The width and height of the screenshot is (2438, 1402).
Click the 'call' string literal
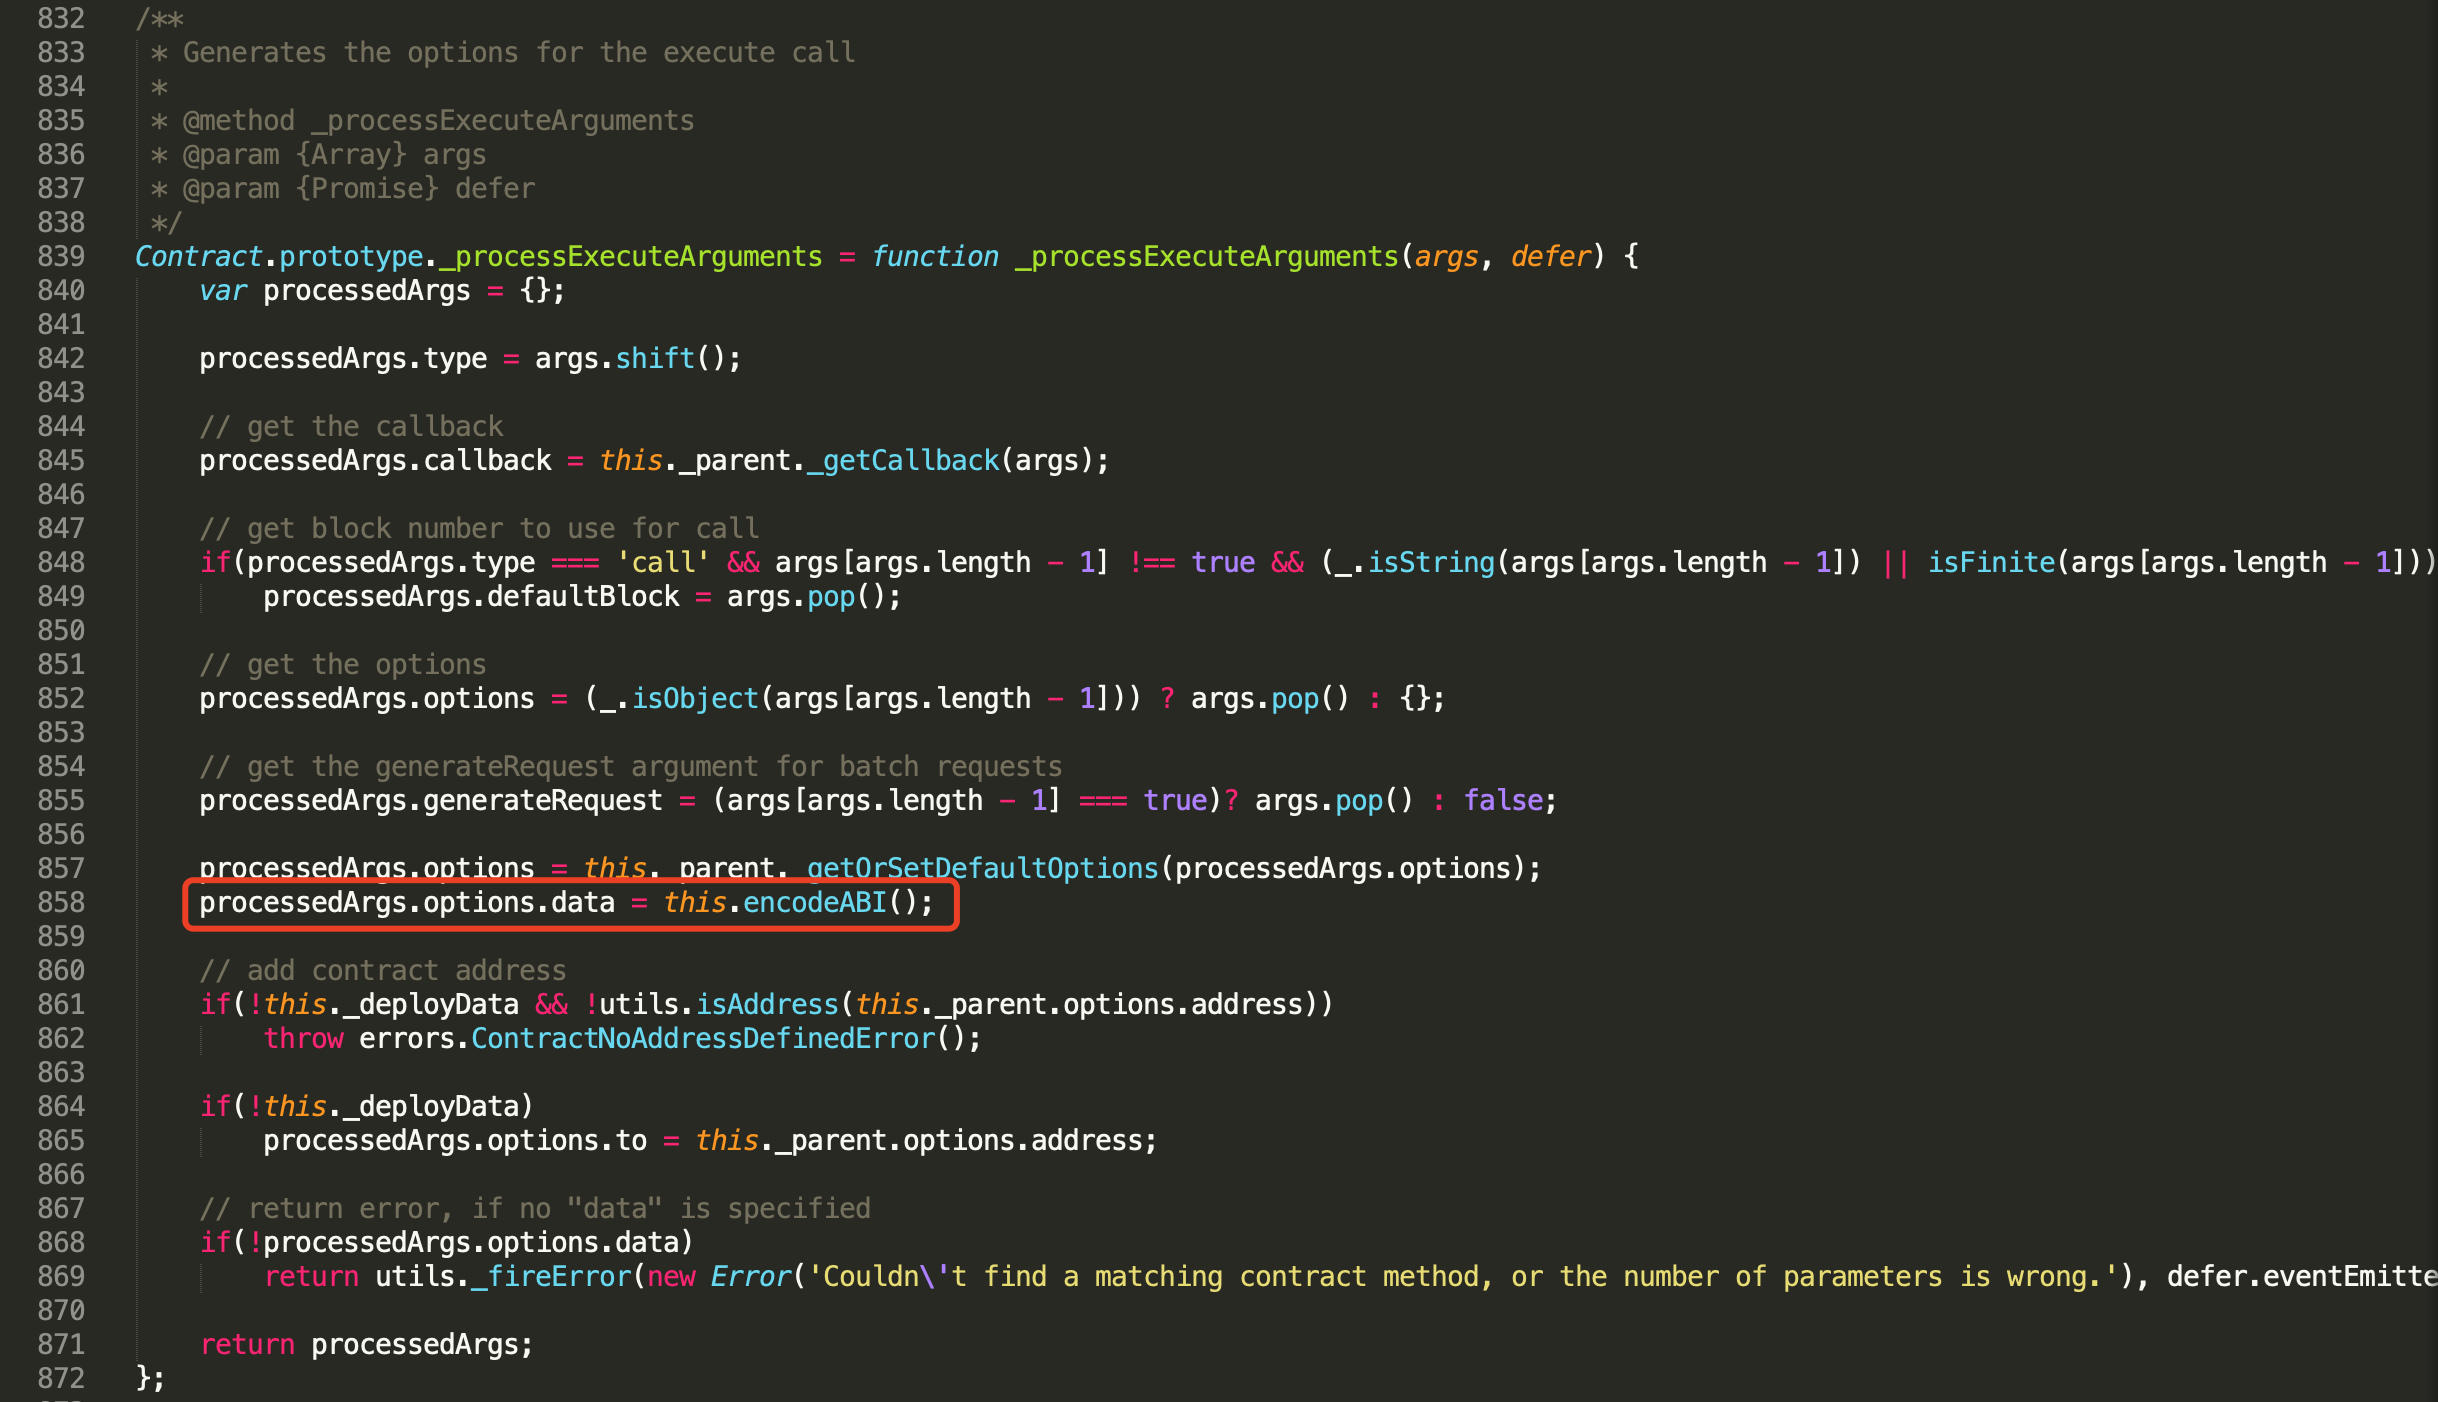click(x=662, y=562)
